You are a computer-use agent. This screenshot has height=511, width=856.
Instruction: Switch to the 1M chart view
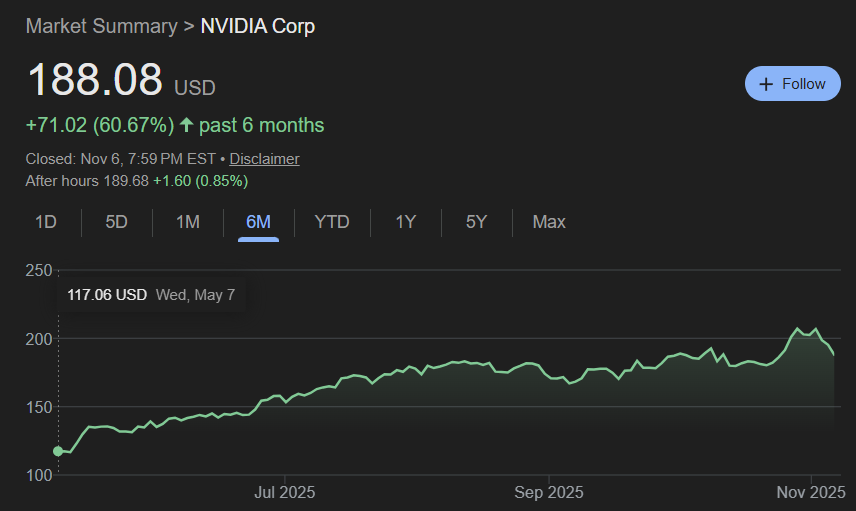(x=188, y=222)
